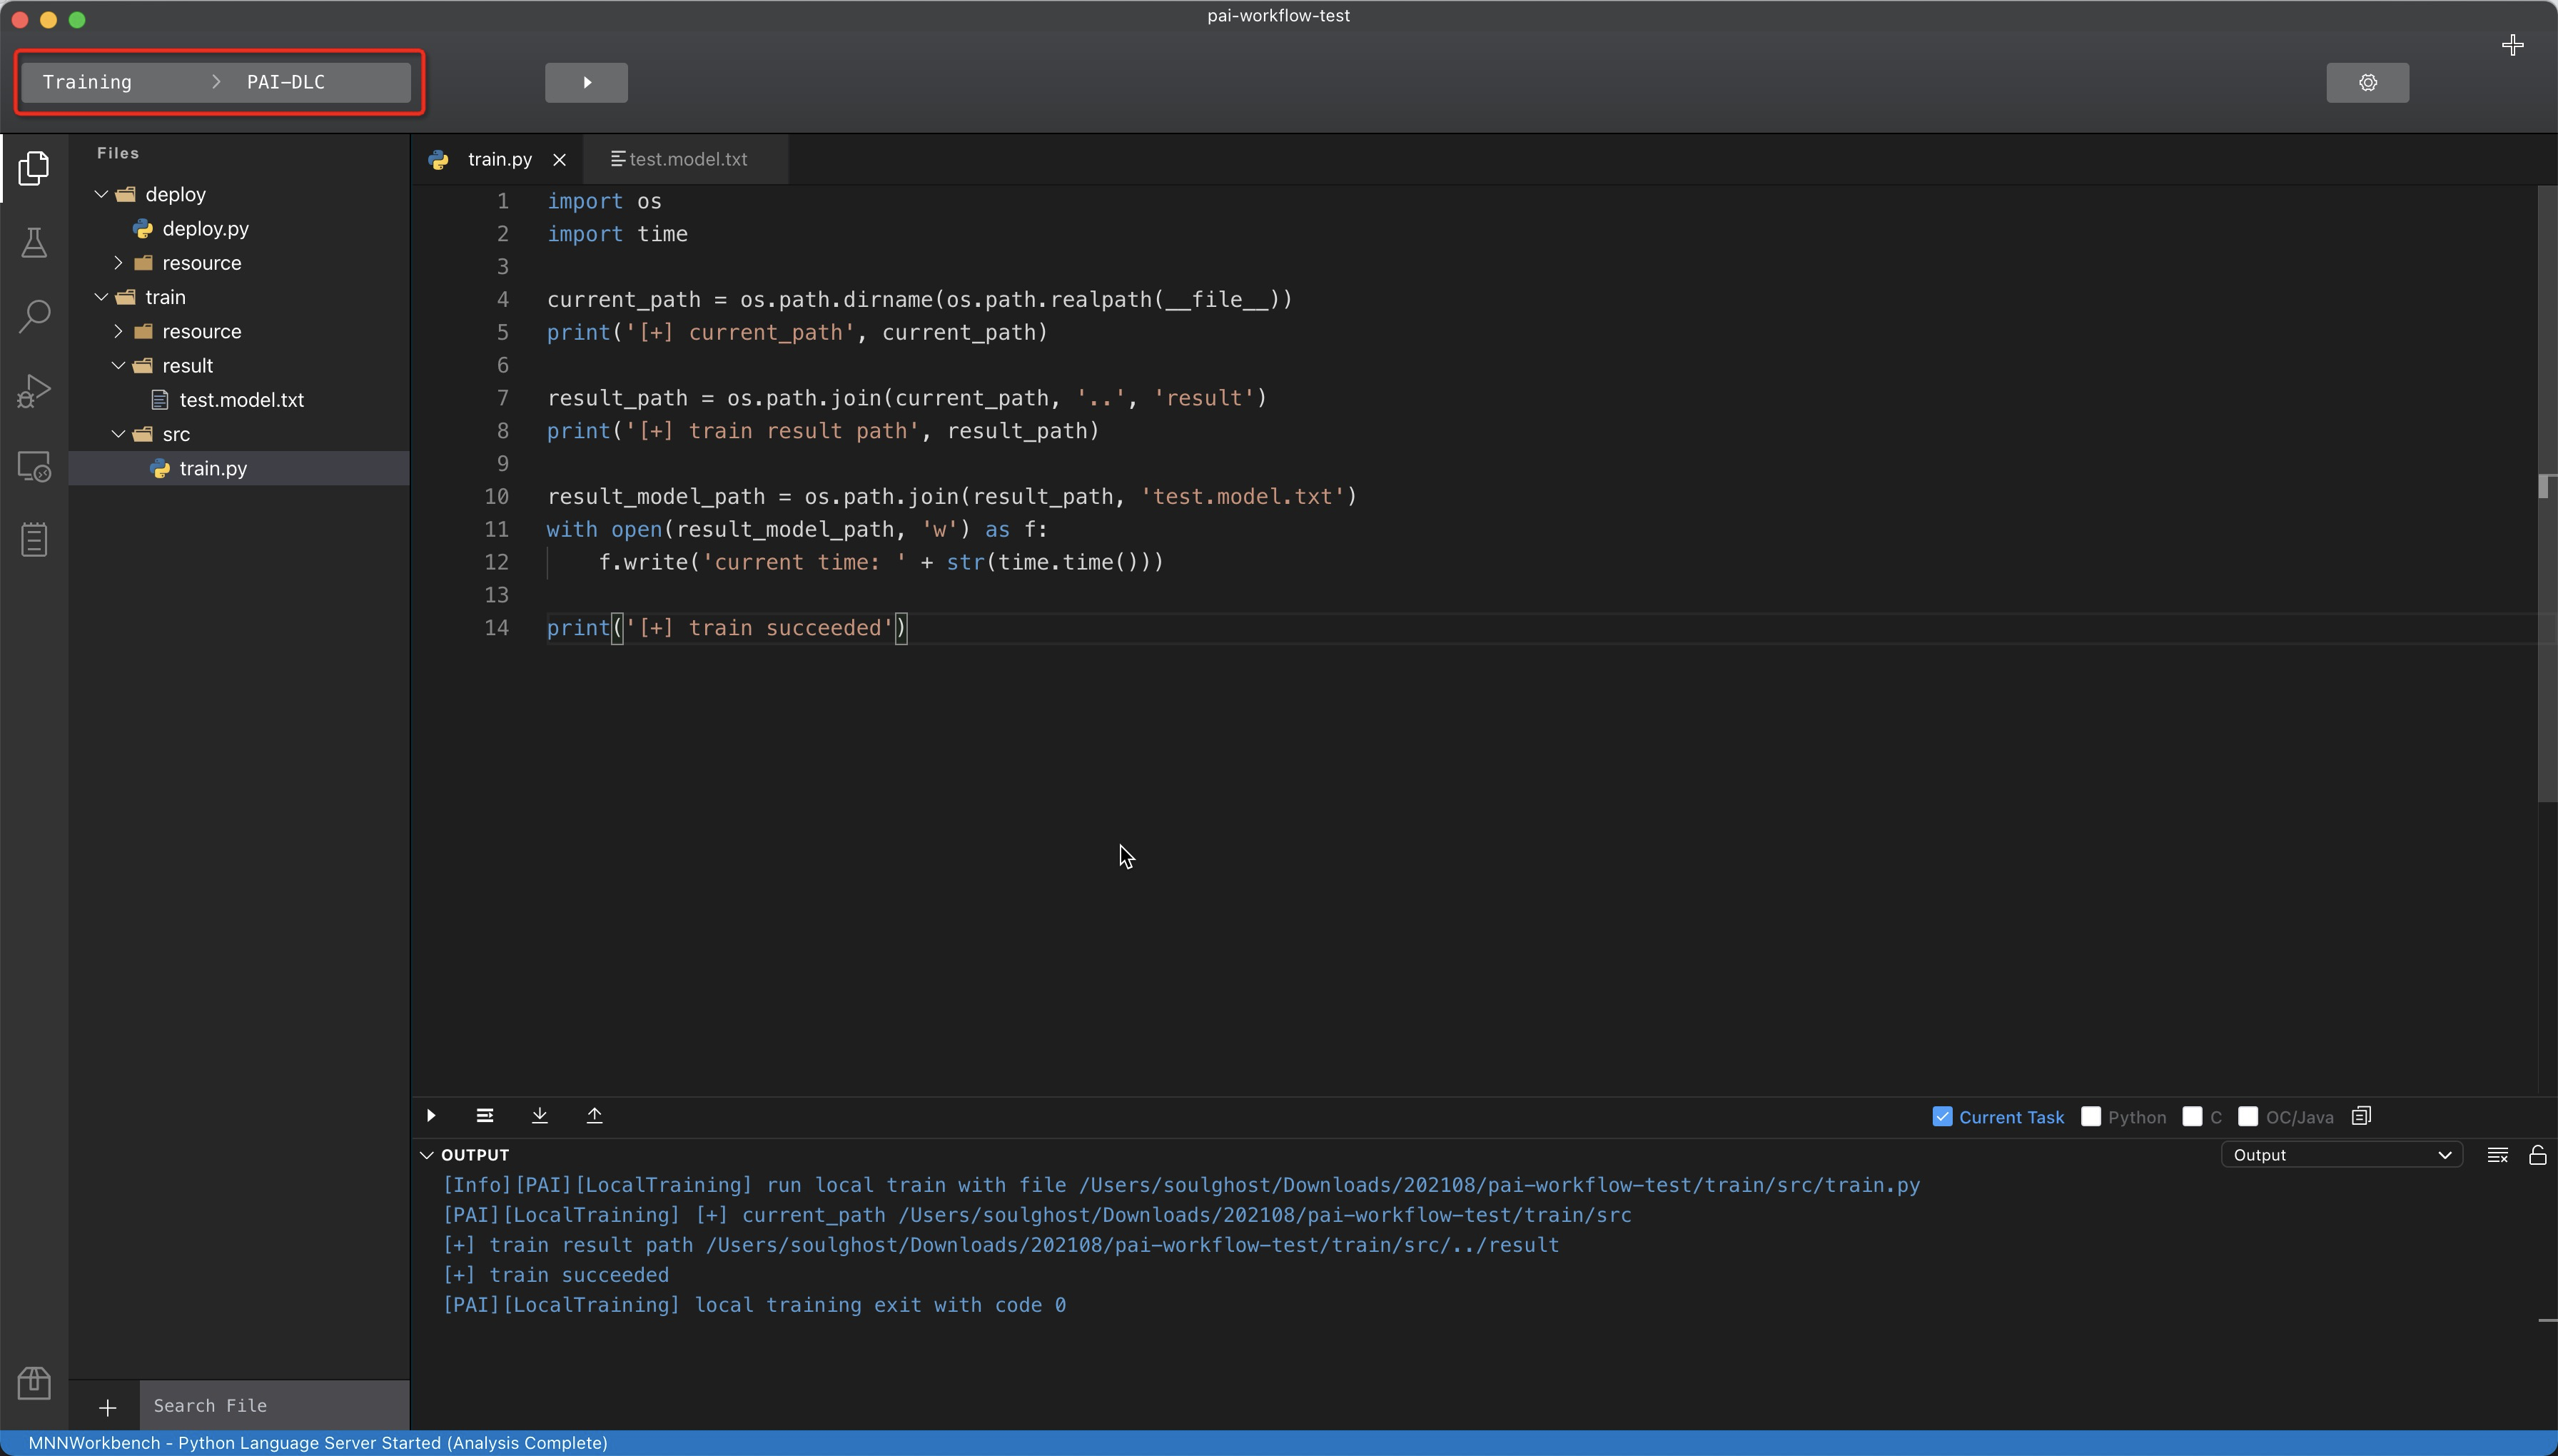
Task: Close the train.py tab
Action: click(559, 160)
